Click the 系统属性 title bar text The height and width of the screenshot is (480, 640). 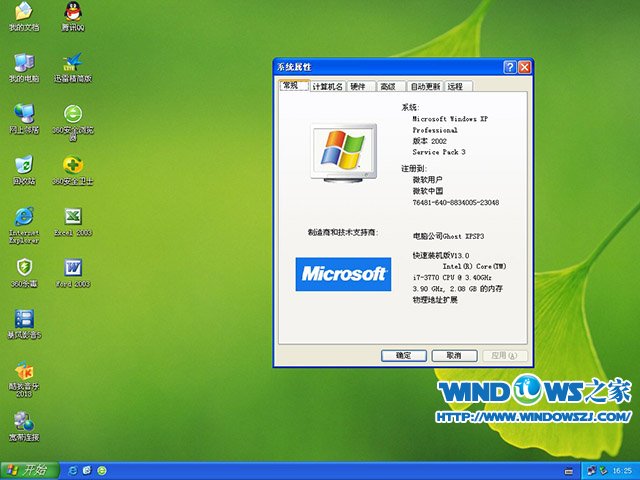[294, 67]
